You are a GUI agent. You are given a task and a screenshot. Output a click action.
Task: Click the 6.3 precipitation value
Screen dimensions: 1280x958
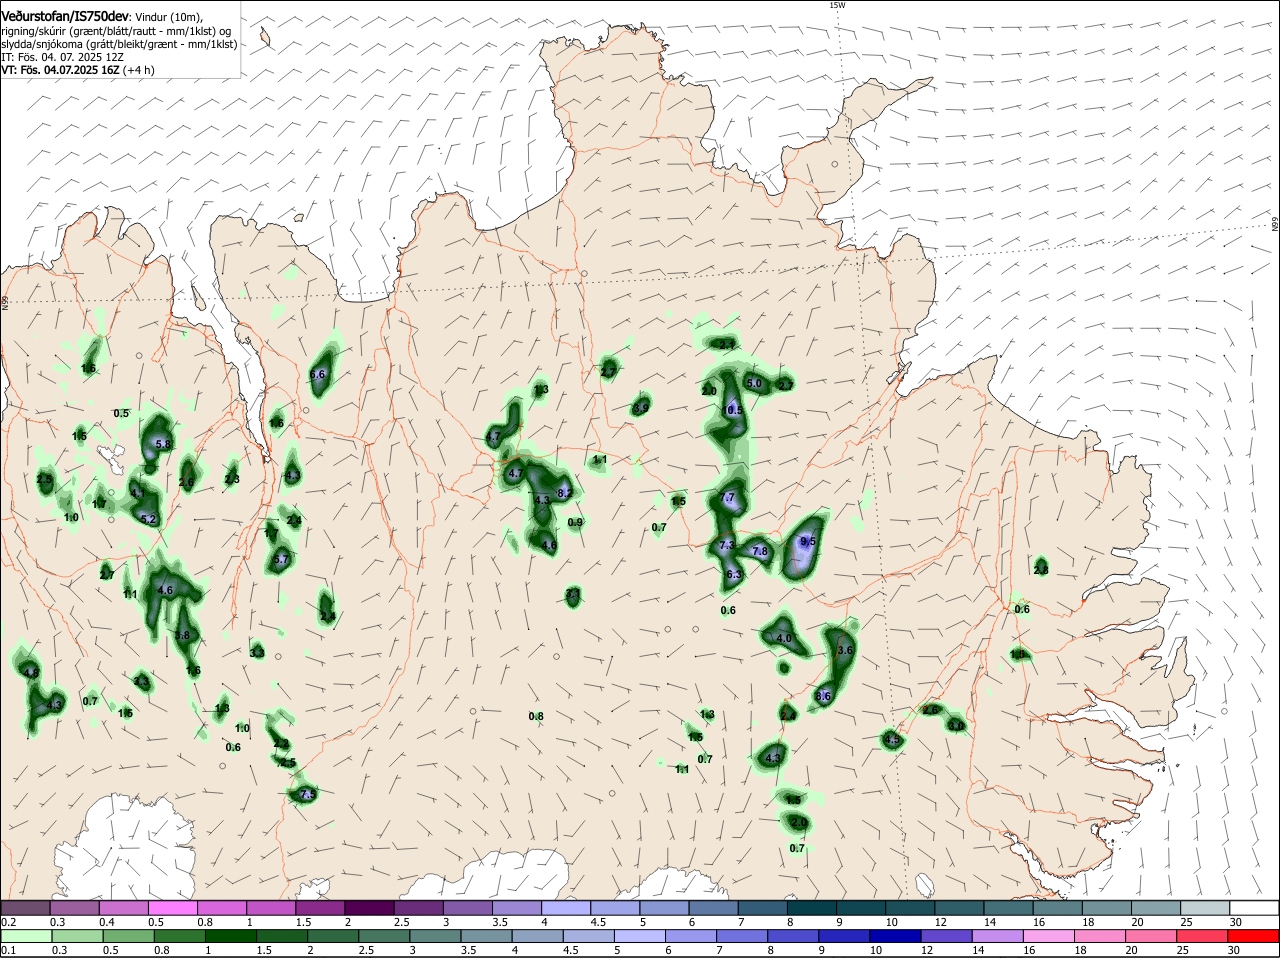tap(733, 574)
